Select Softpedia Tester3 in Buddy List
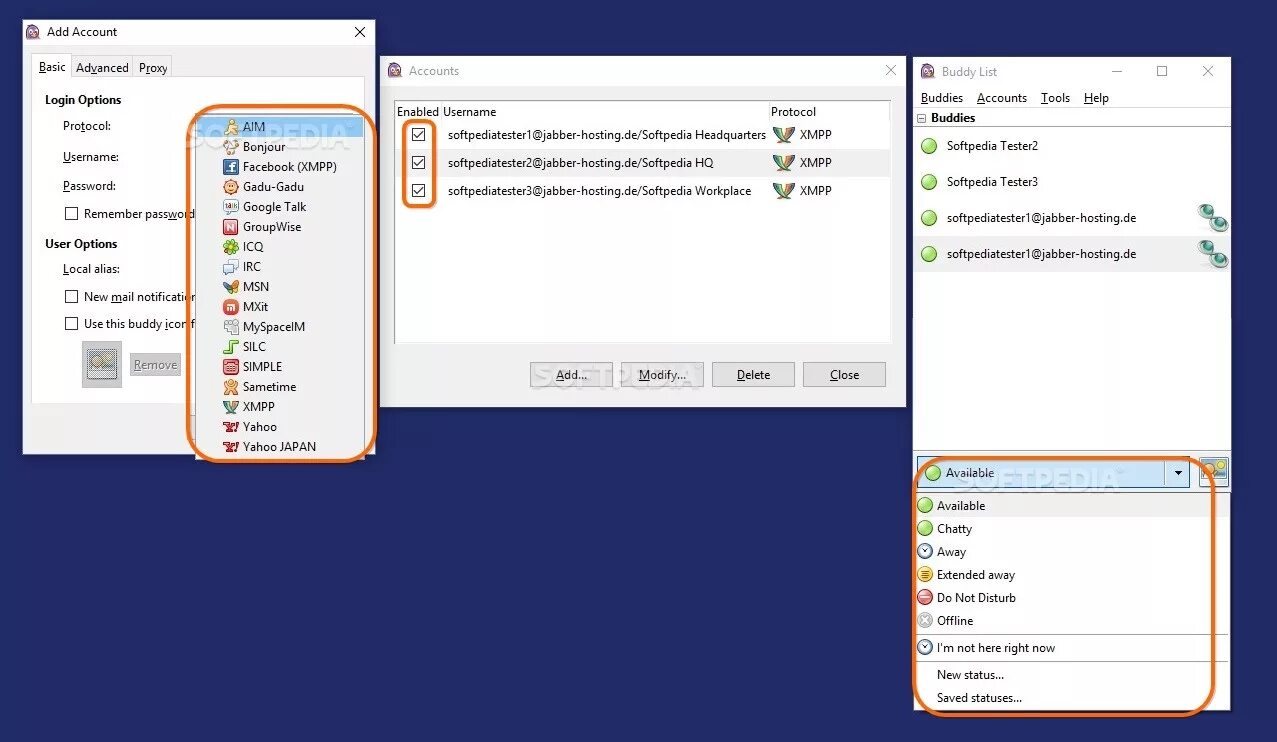This screenshot has width=1277, height=742. (x=1071, y=182)
